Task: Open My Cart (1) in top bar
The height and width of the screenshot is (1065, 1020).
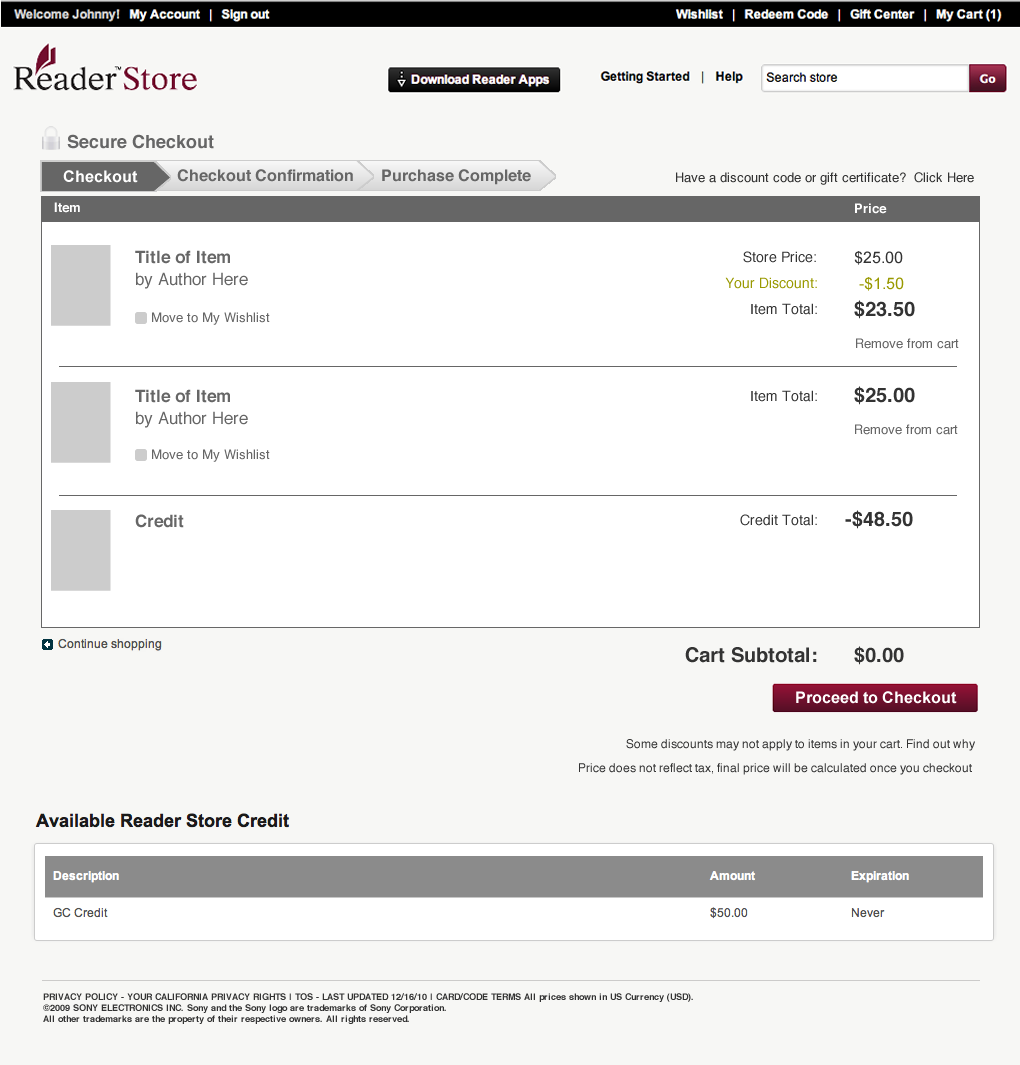Action: click(x=968, y=15)
